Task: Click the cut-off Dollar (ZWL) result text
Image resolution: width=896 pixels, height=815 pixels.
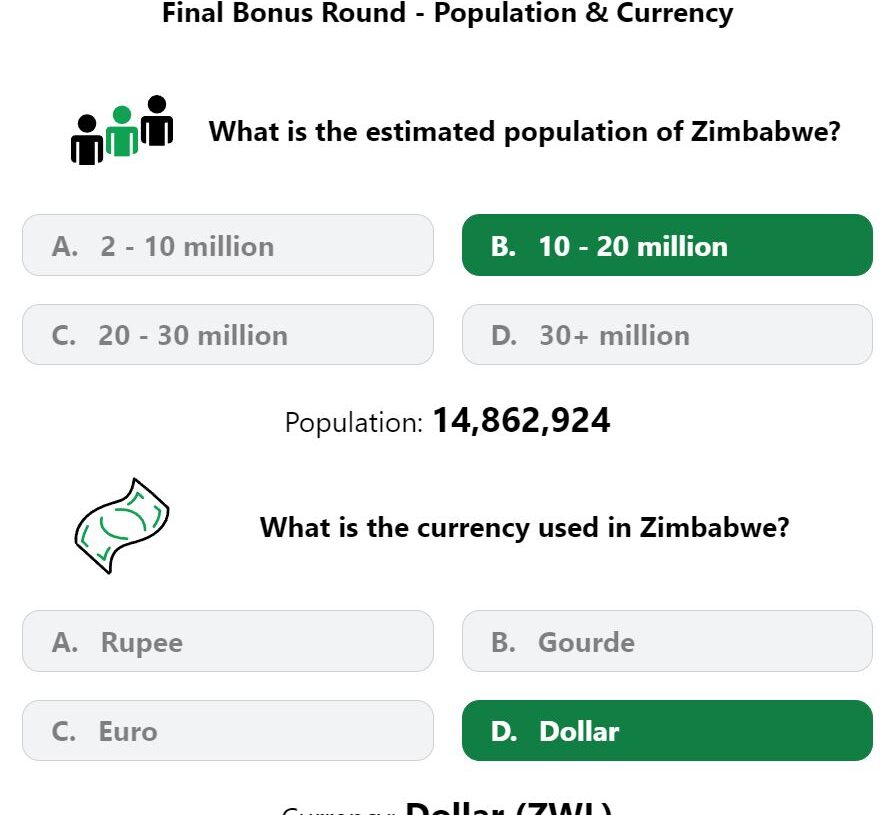Action: [509, 808]
